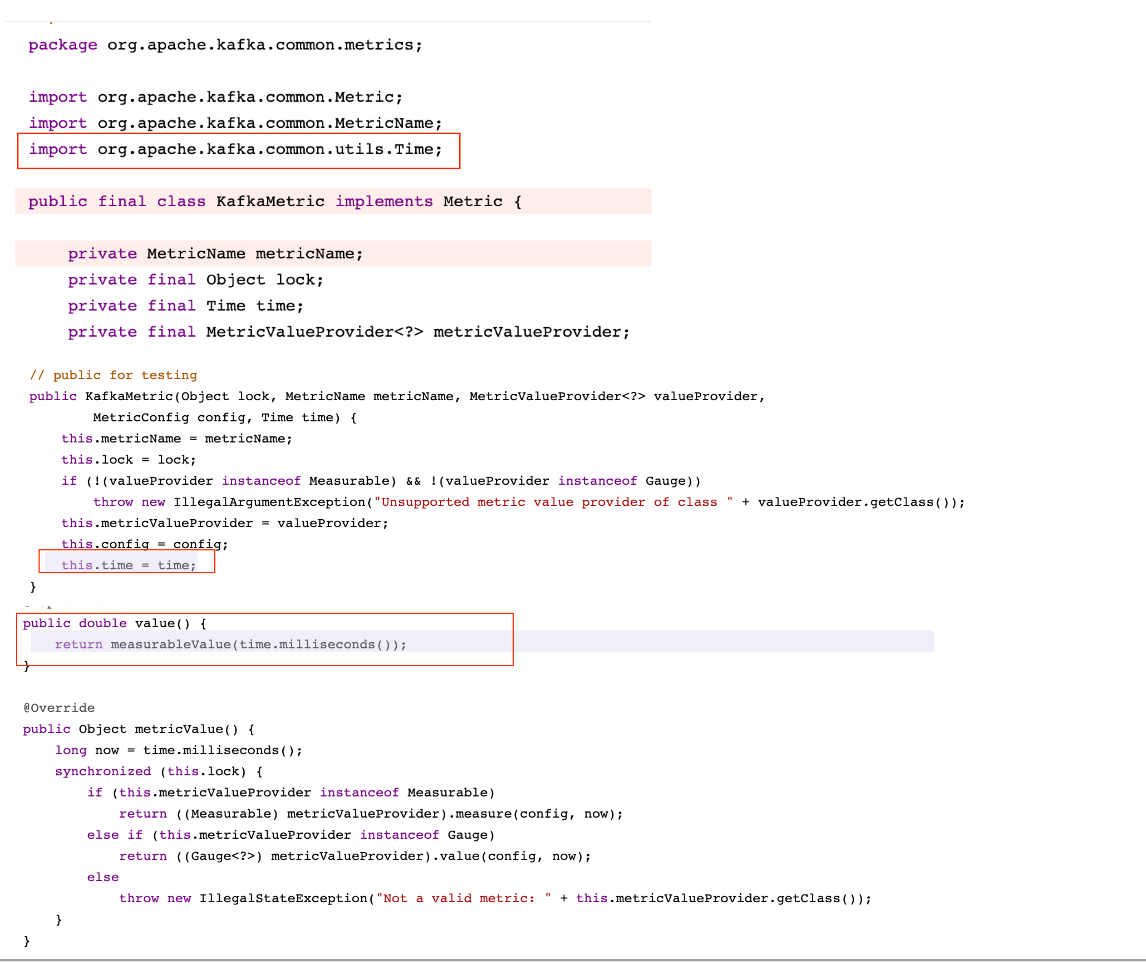The height and width of the screenshot is (962, 1146).
Task: Click the valueProvider instanceof Measurable condition line
Action: tap(381, 481)
